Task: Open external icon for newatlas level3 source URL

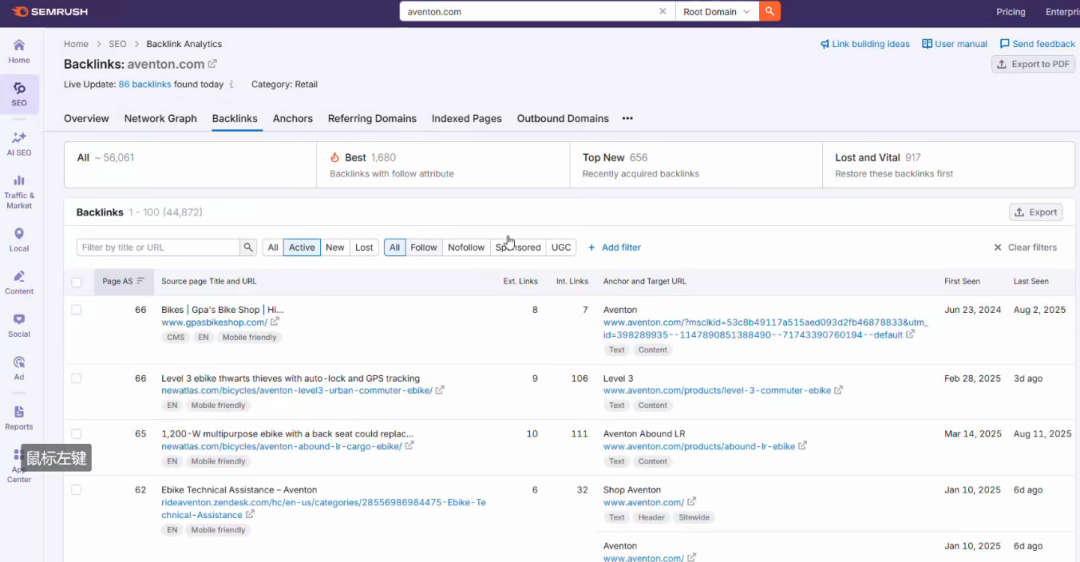Action: click(x=439, y=390)
